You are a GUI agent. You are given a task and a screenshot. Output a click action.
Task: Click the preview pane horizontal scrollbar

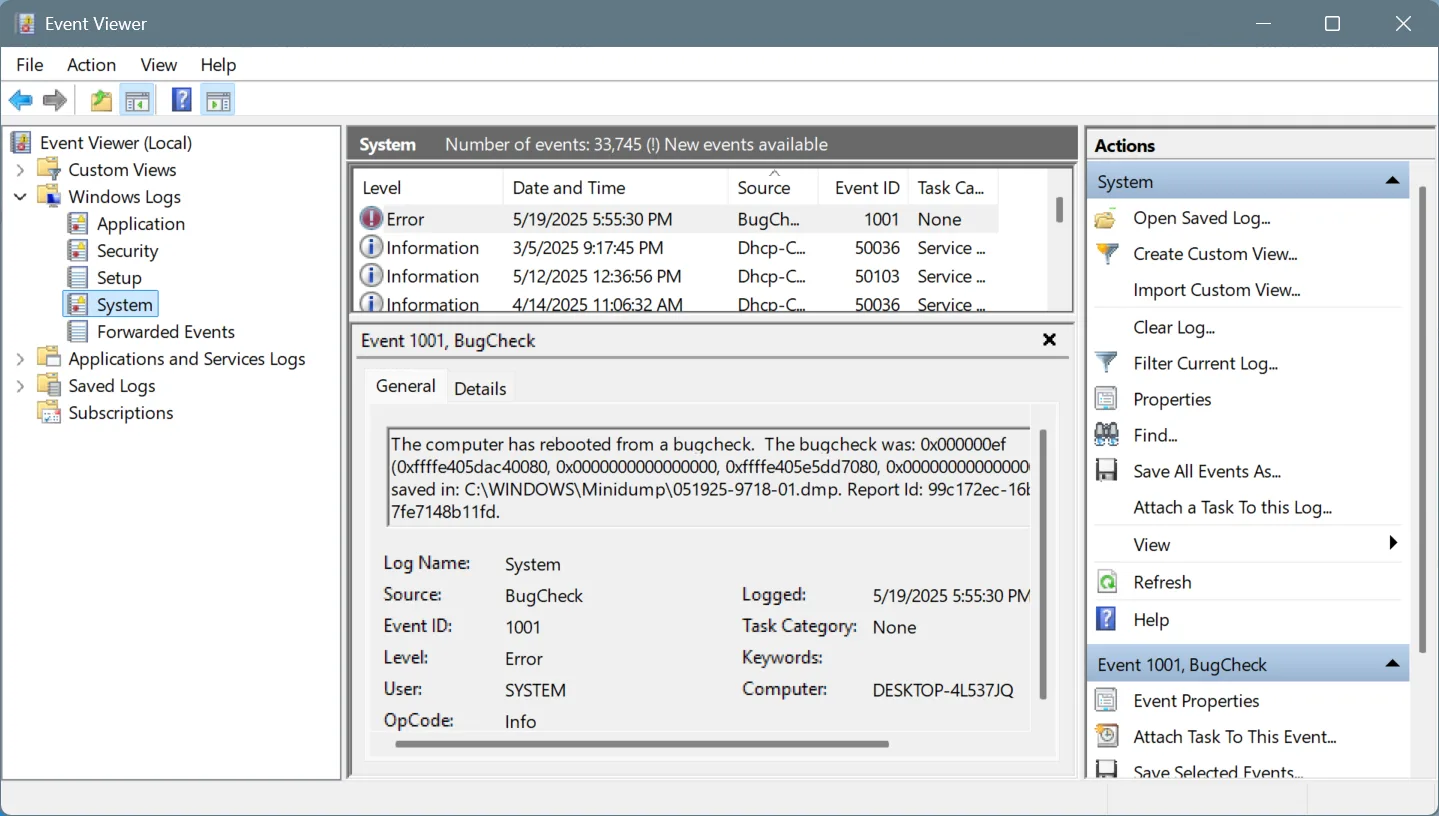[x=642, y=744]
